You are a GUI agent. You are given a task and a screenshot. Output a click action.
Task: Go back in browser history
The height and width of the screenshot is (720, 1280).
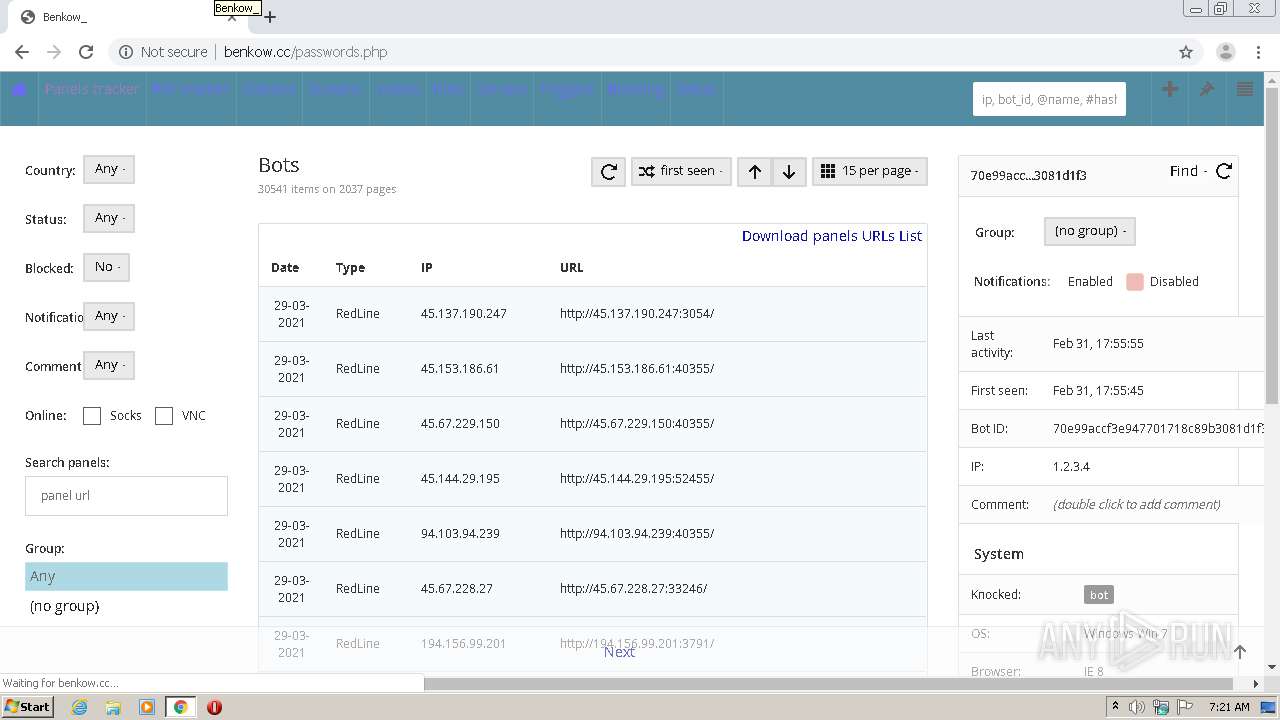pos(22,52)
